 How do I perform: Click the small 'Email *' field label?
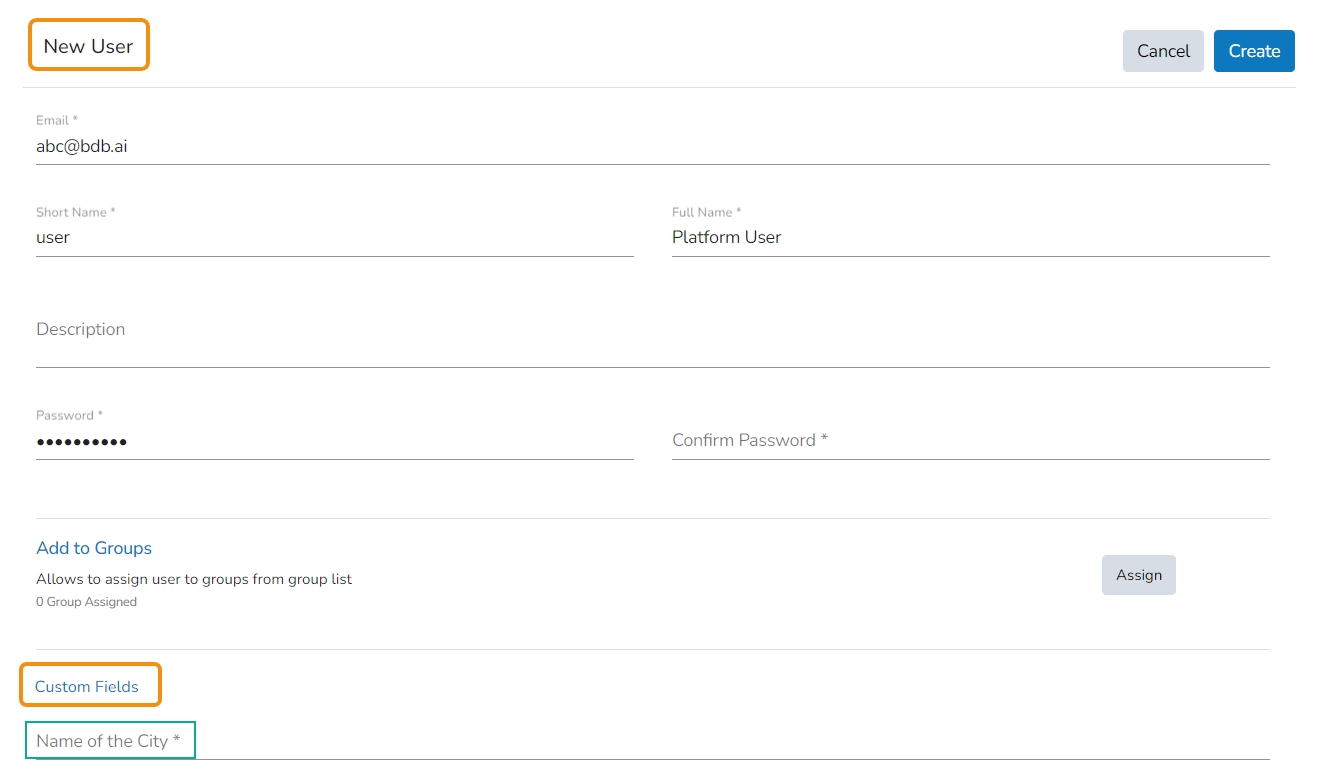(57, 120)
